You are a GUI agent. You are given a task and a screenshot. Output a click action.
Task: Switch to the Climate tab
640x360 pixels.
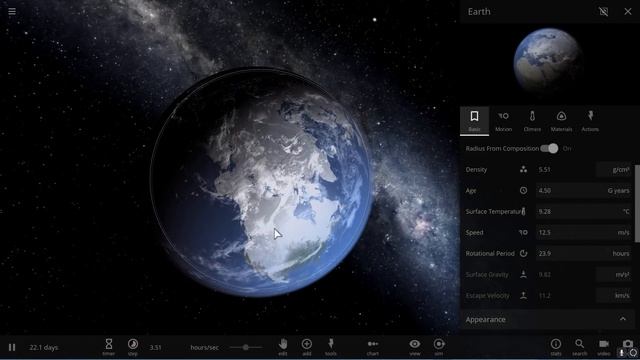coord(532,121)
